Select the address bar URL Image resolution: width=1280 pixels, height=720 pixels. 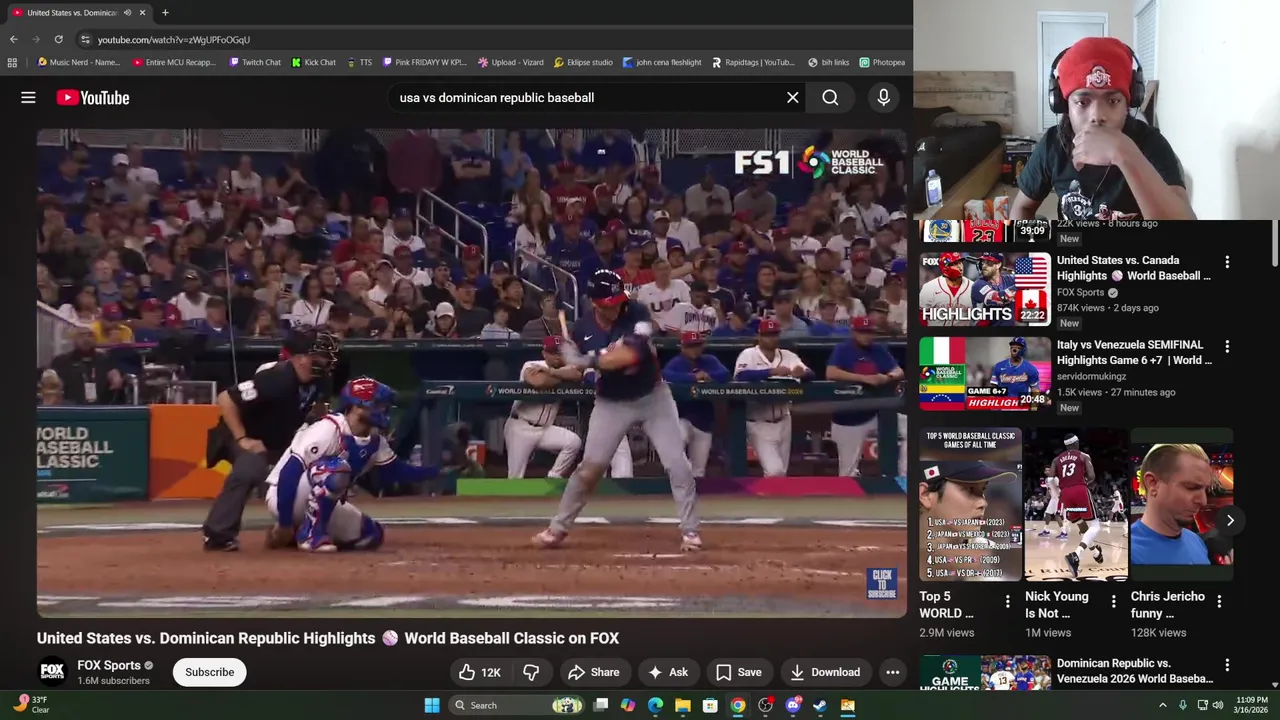coord(174,40)
